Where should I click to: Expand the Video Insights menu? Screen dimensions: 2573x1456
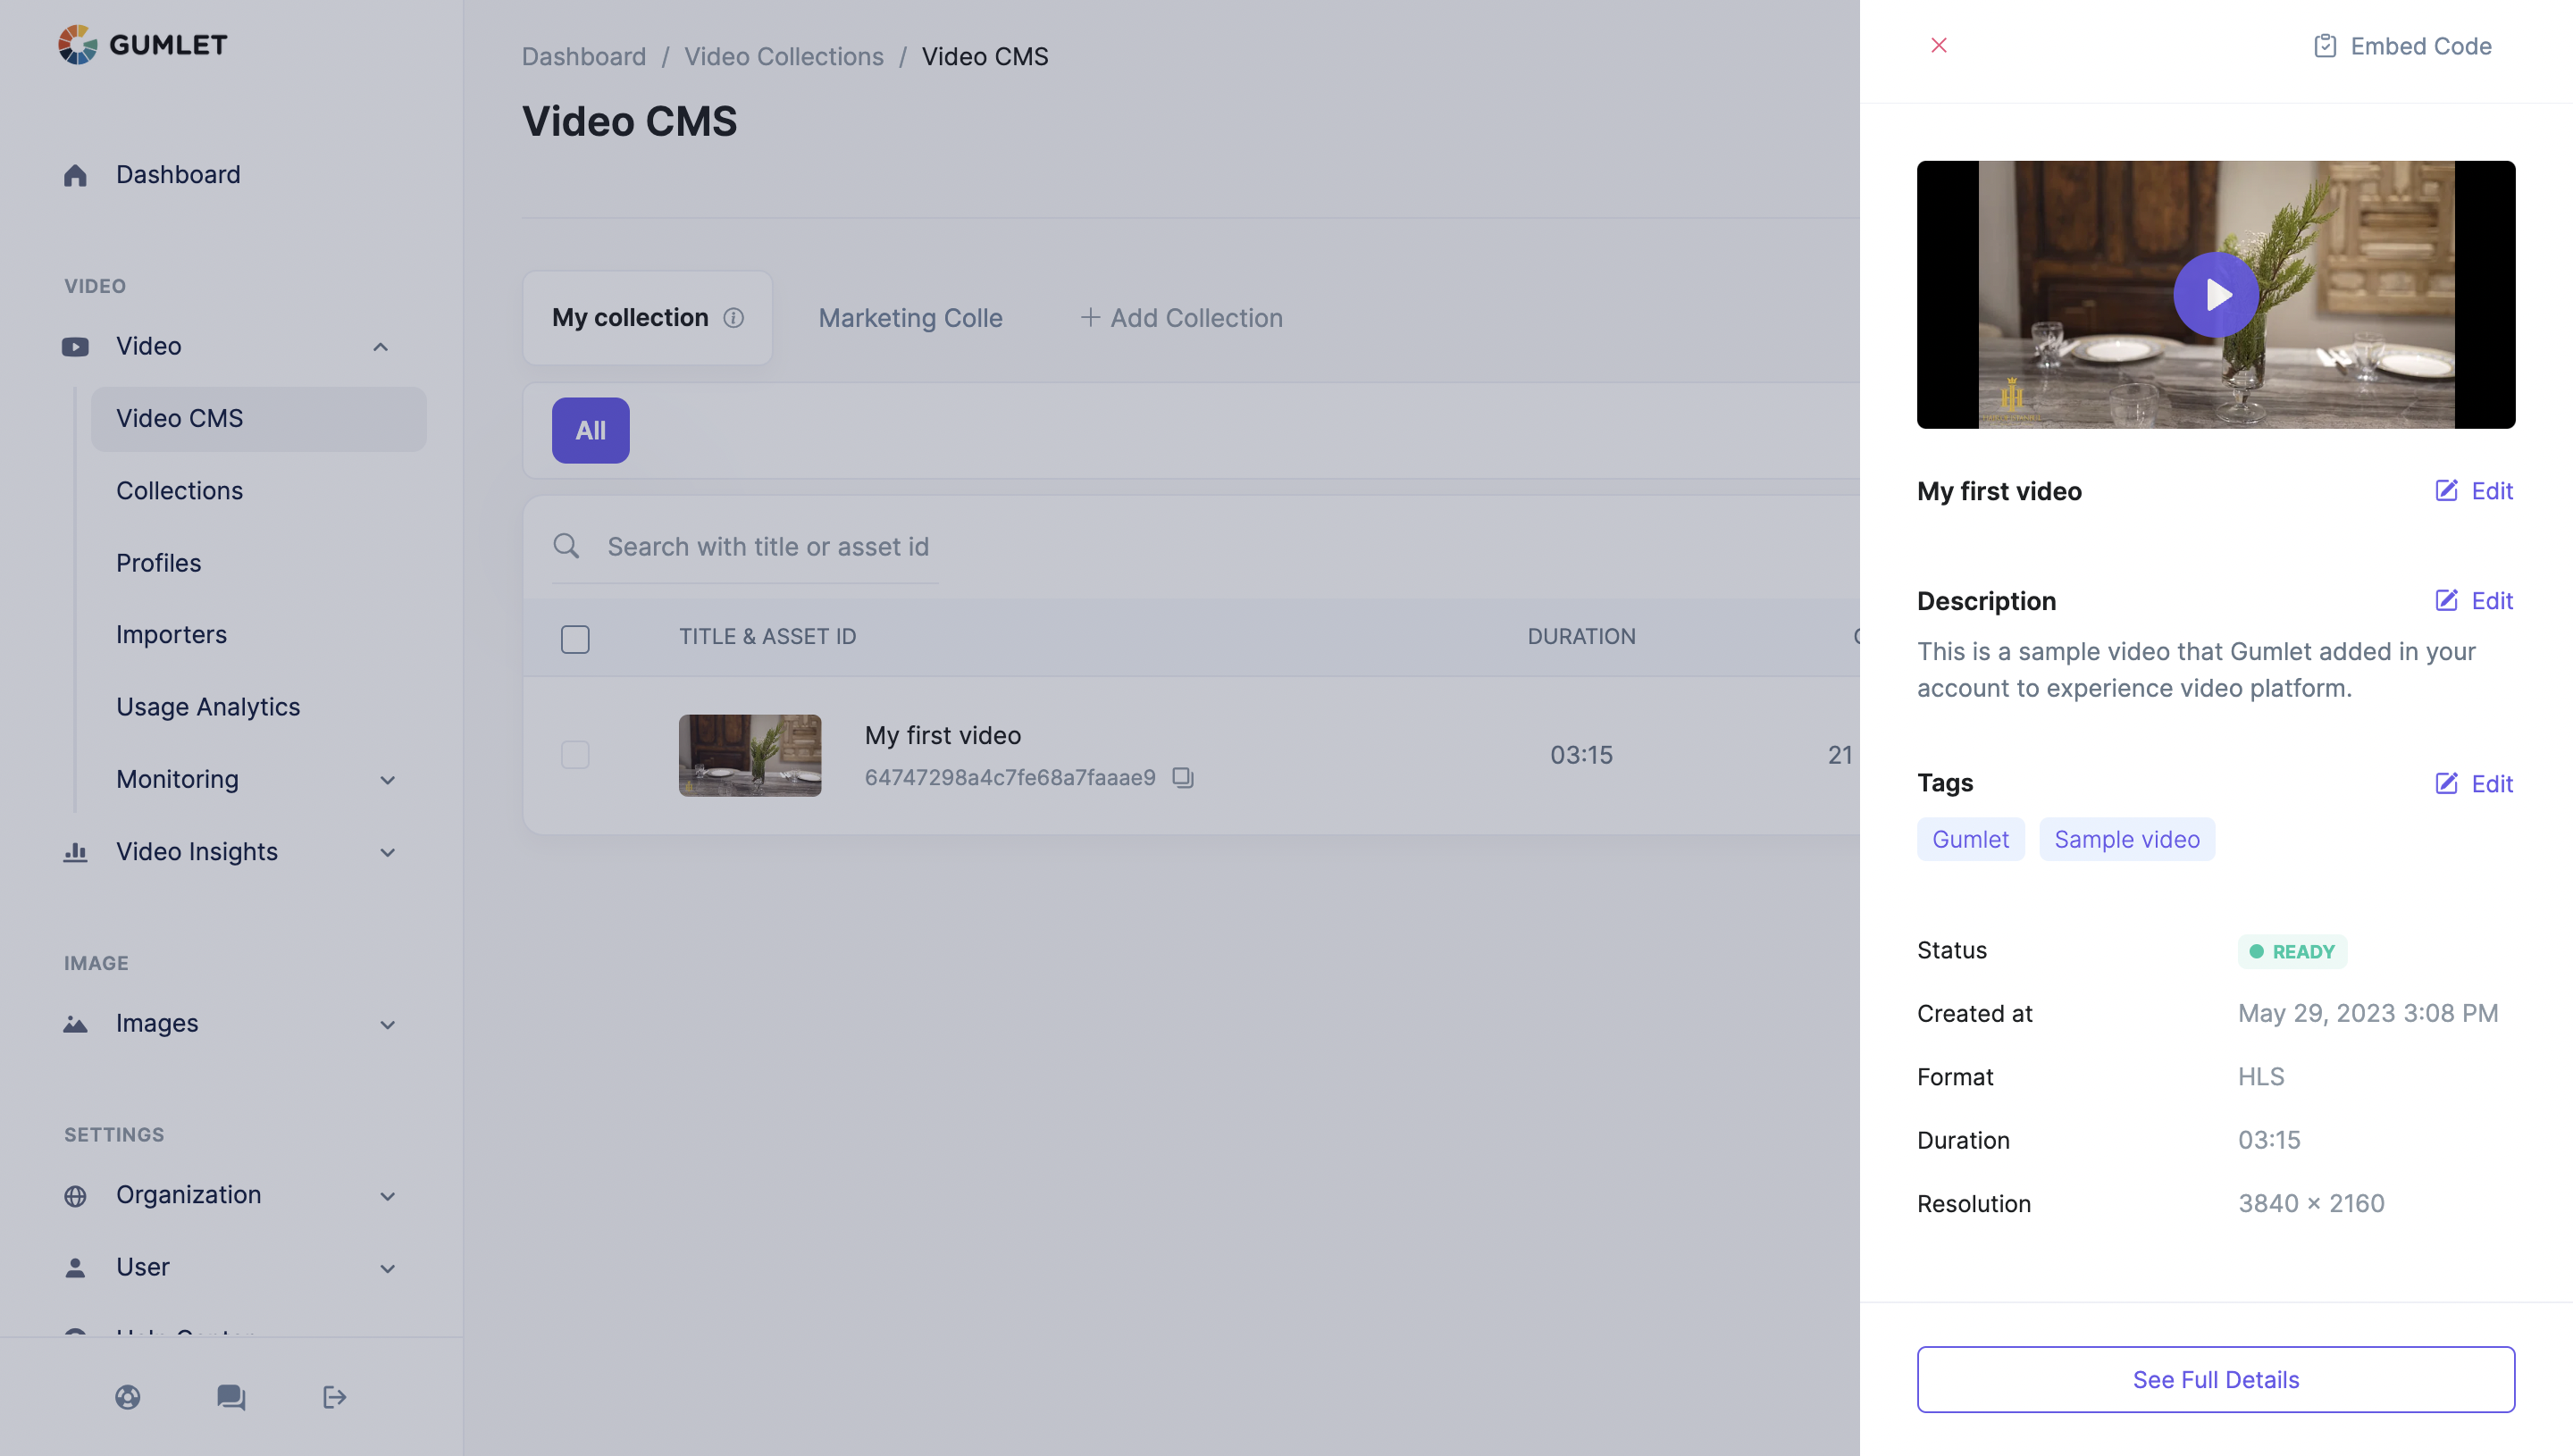tap(387, 852)
